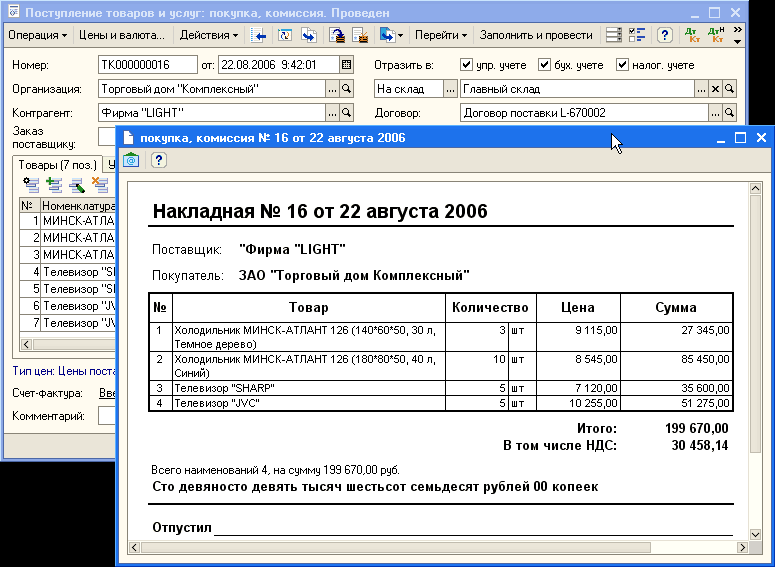Send the printed invoice by email icon

click(131, 160)
